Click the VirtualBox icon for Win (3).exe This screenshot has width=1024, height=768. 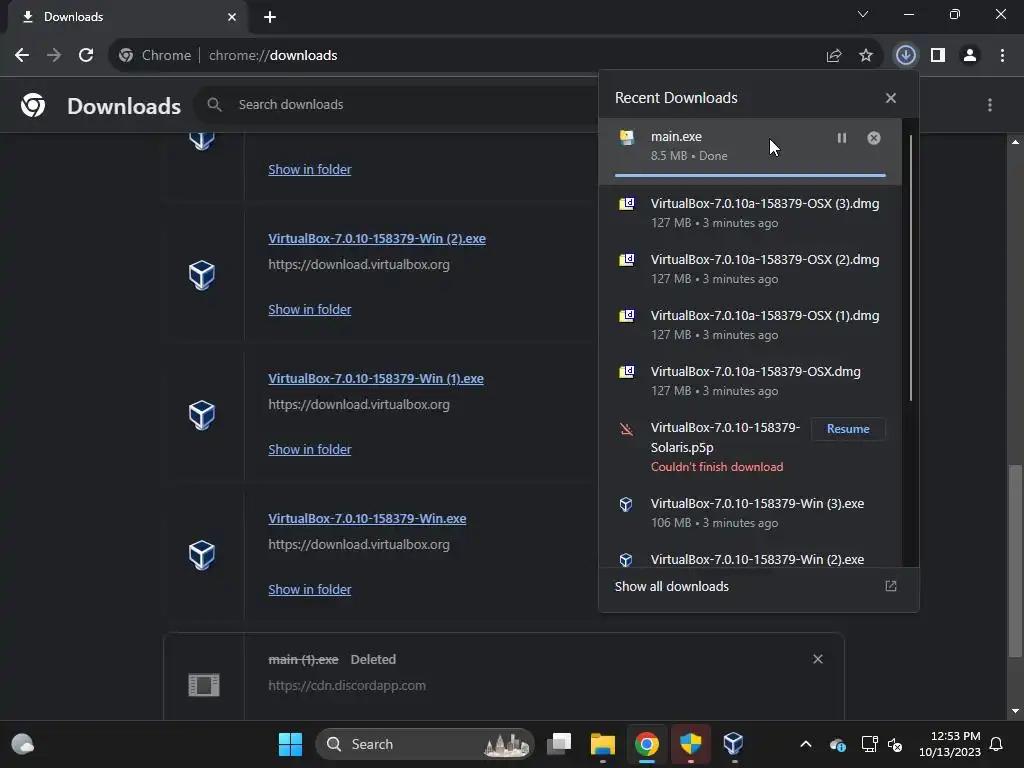(626, 504)
